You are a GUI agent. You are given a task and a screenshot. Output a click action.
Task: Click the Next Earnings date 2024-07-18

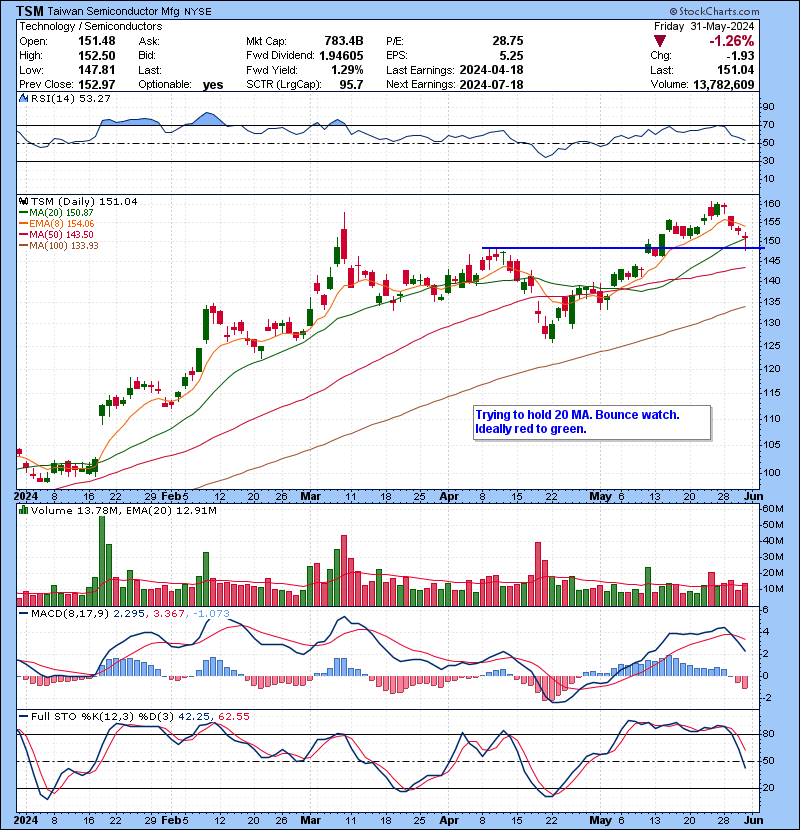coord(491,84)
